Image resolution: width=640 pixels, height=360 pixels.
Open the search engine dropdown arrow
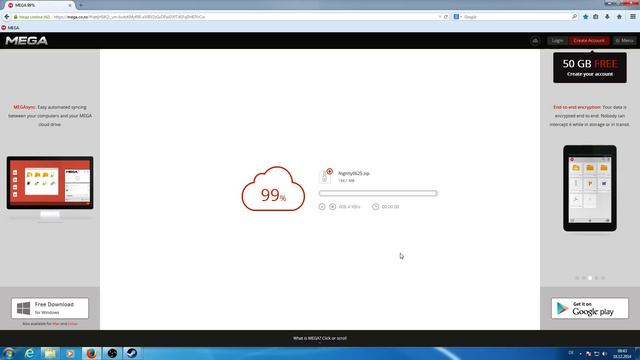461,17
